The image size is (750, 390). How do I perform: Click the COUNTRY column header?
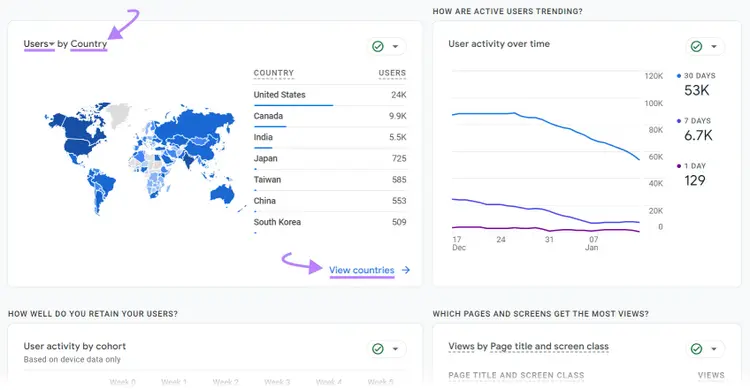point(274,73)
